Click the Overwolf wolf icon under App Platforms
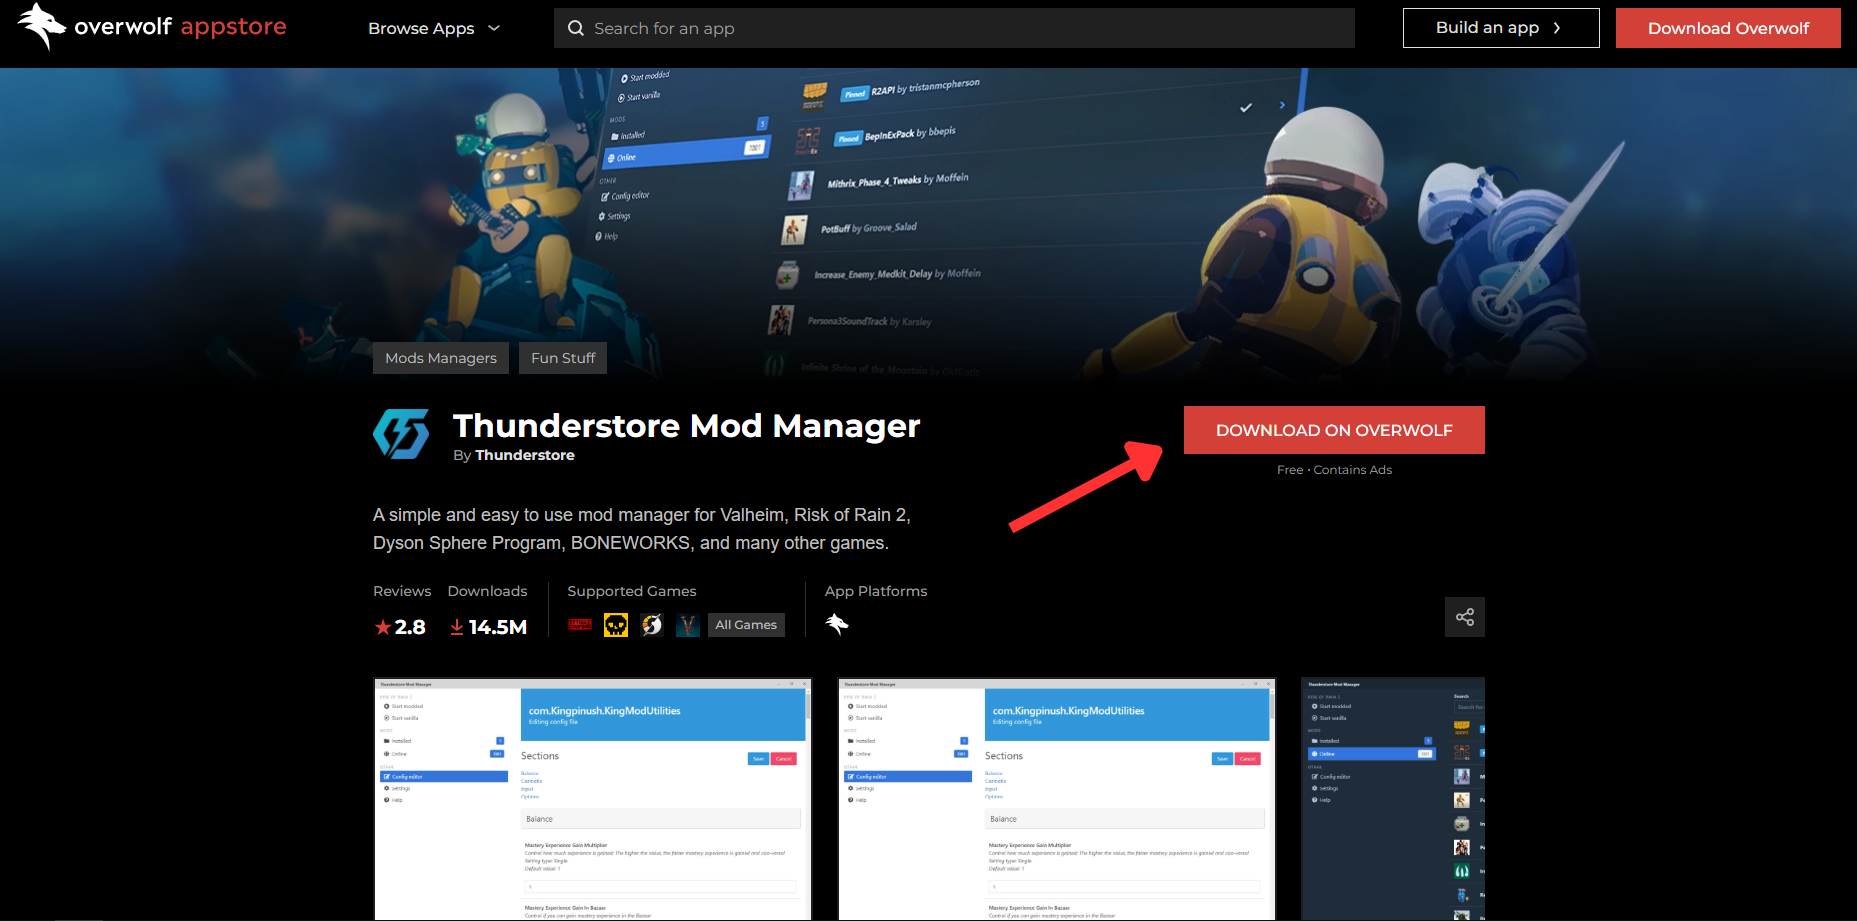The image size is (1857, 921). (x=837, y=624)
